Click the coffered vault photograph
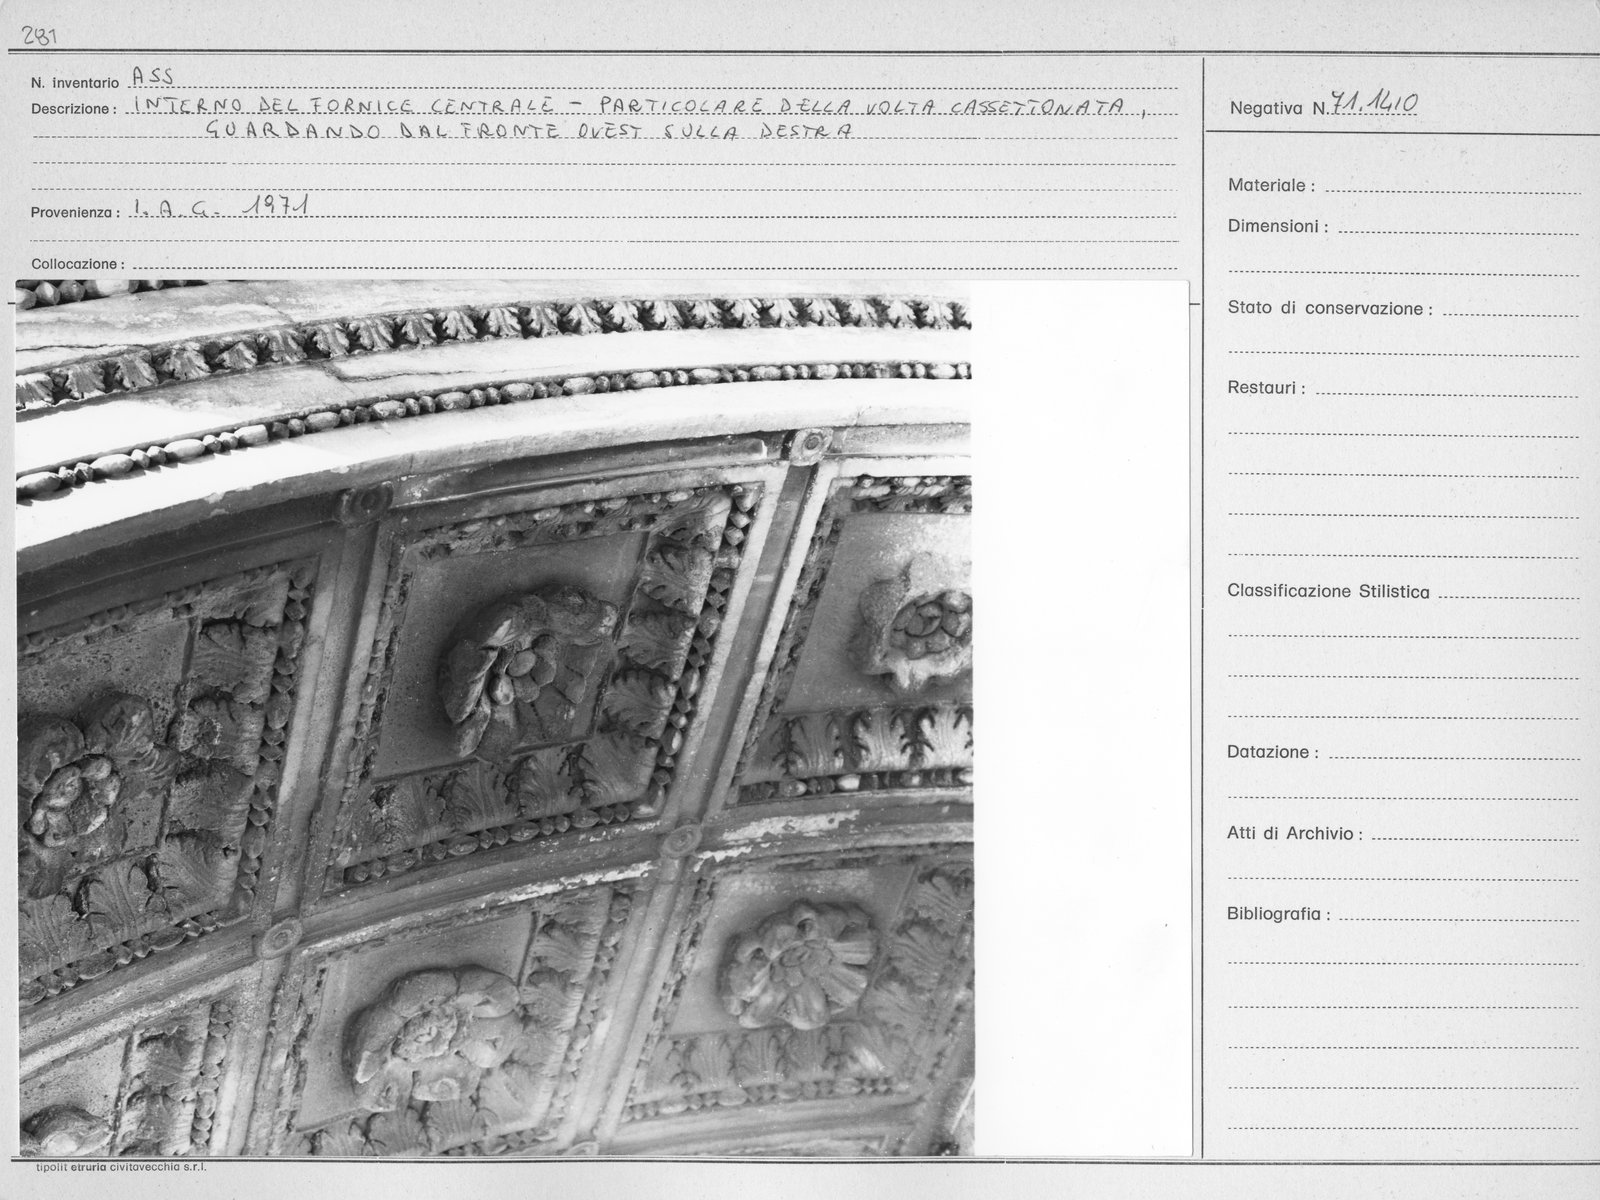 click(x=494, y=718)
